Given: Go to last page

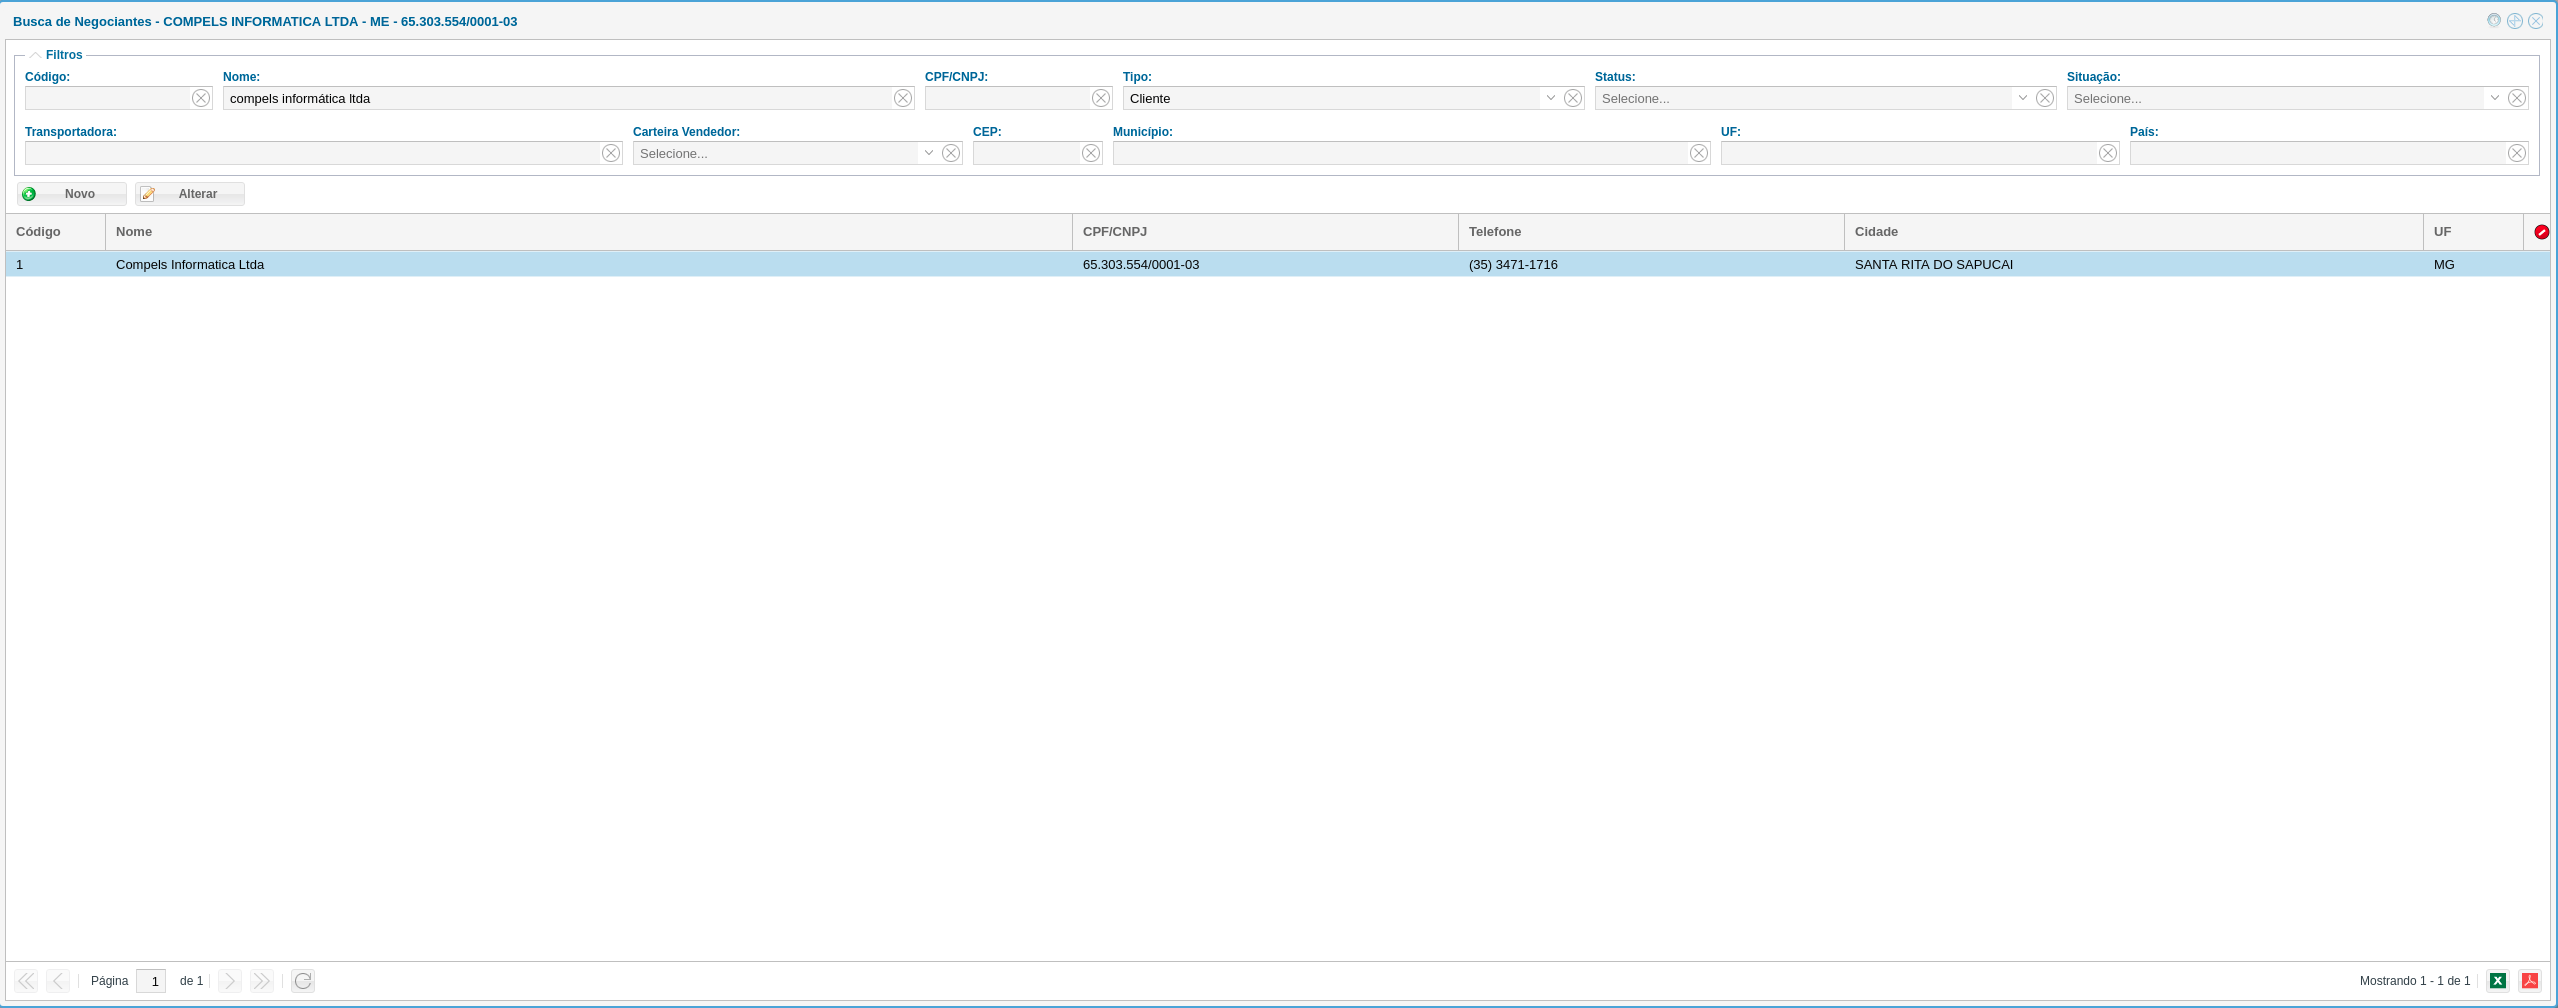Looking at the screenshot, I should tap(261, 981).
